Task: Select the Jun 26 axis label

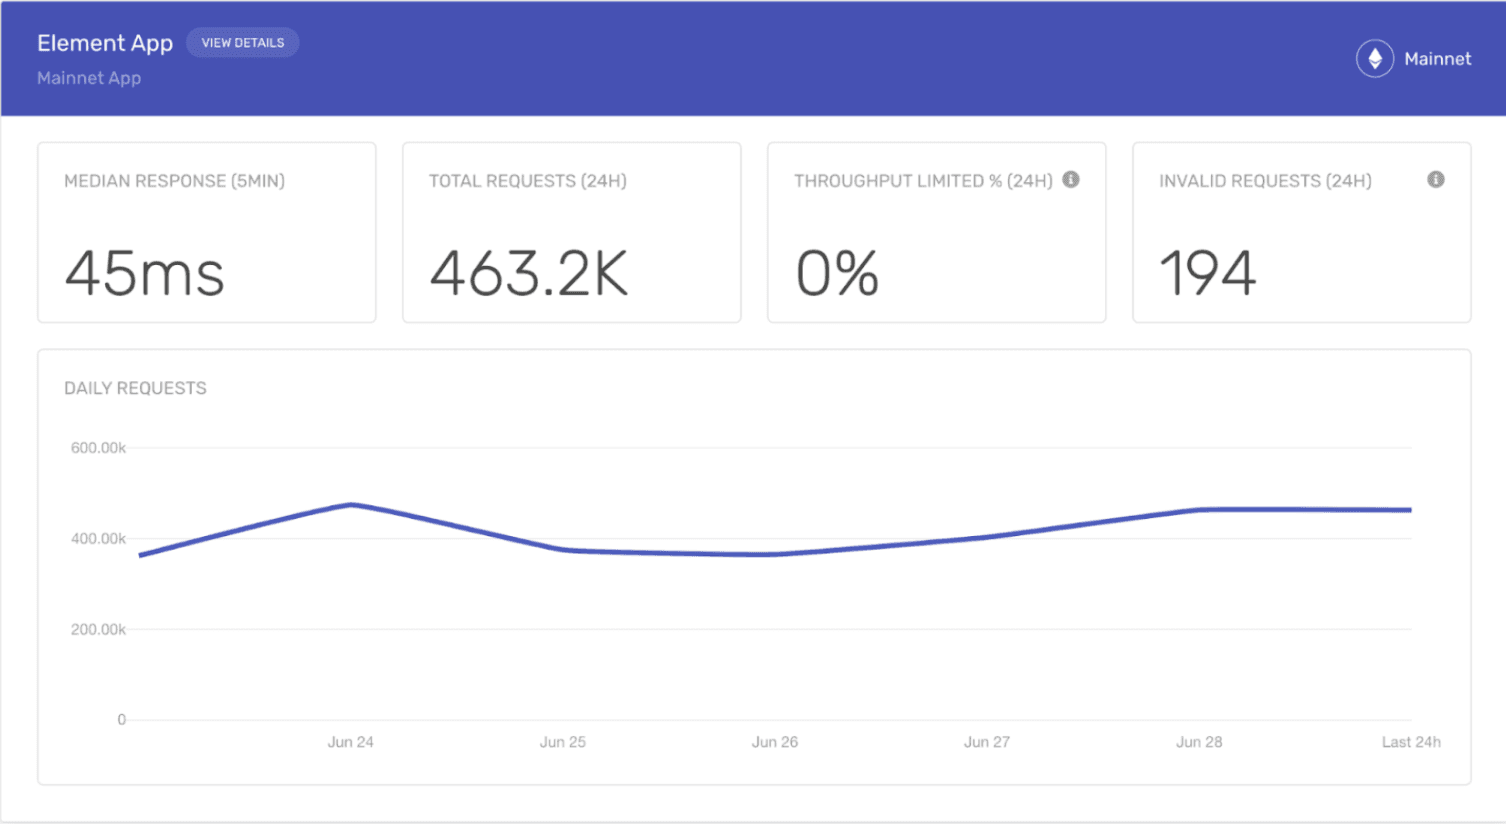Action: point(775,742)
